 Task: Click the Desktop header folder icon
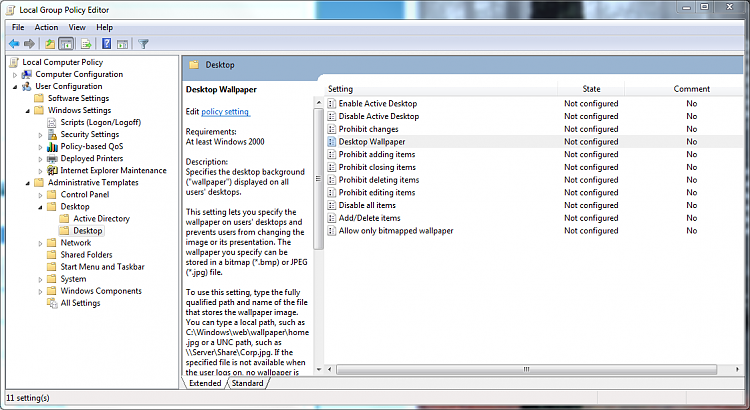pos(194,65)
